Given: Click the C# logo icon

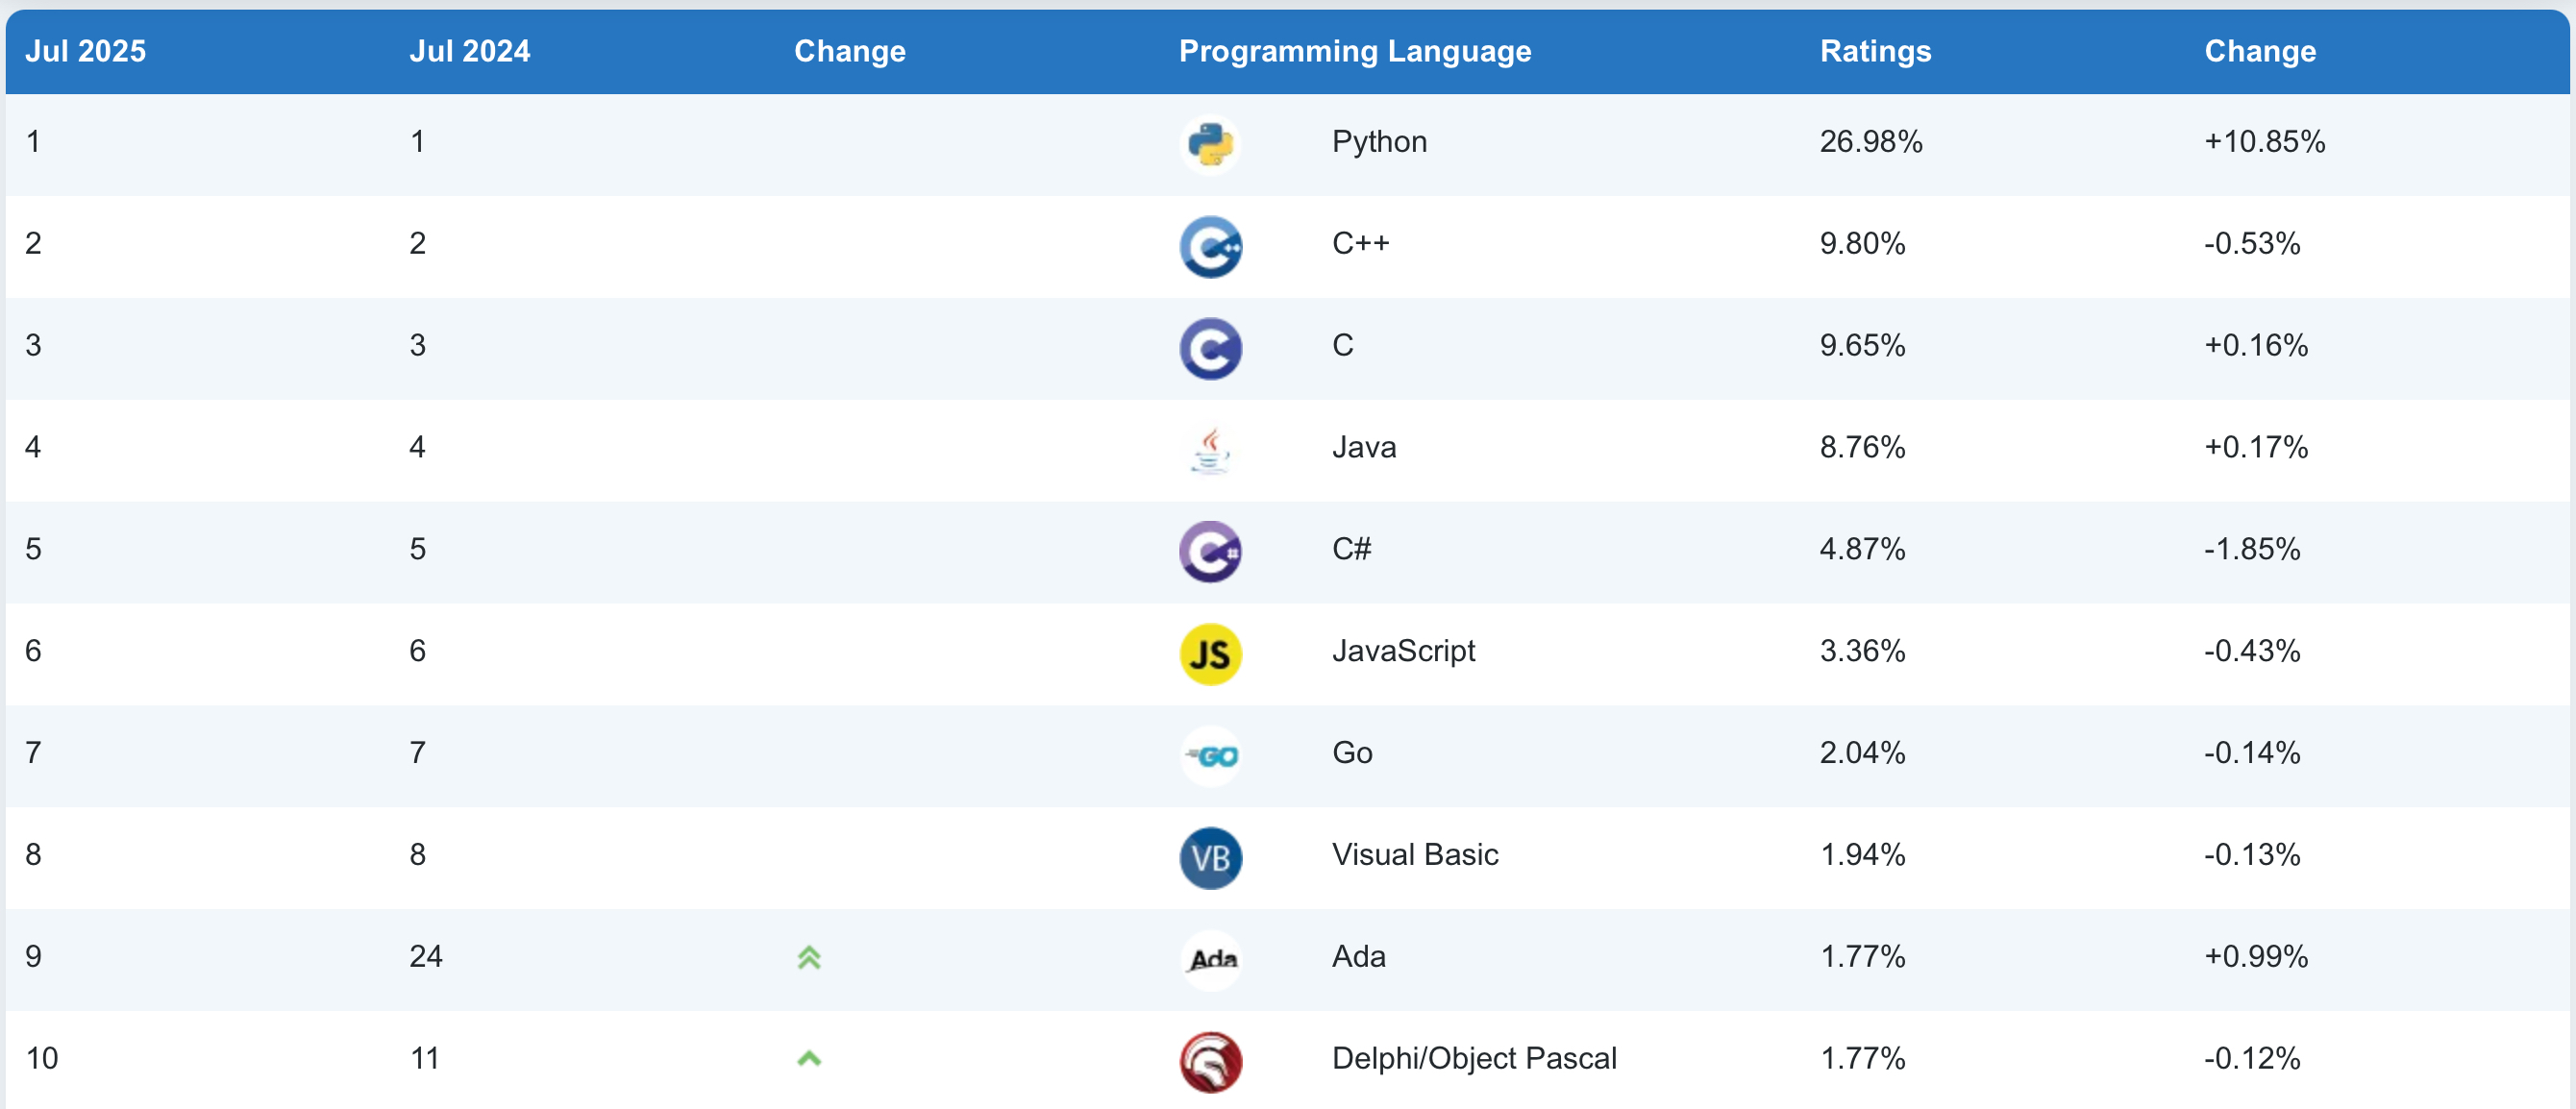Looking at the screenshot, I should pyautogui.click(x=1210, y=551).
